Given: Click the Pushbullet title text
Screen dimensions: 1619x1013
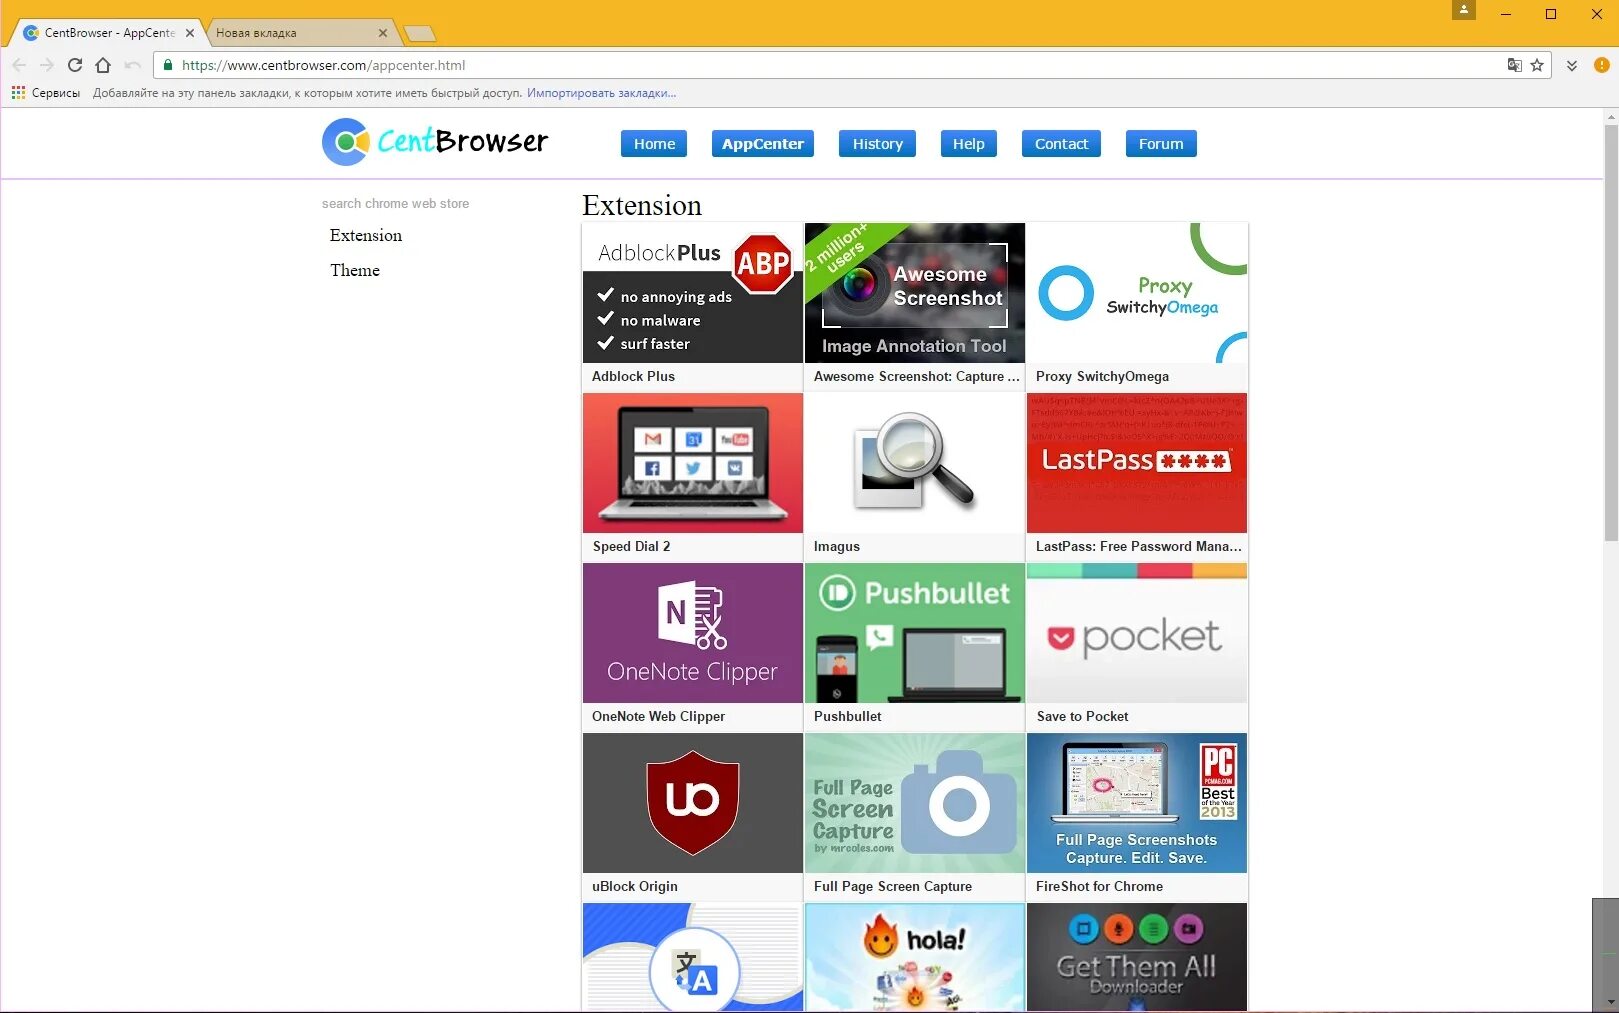Looking at the screenshot, I should (847, 716).
